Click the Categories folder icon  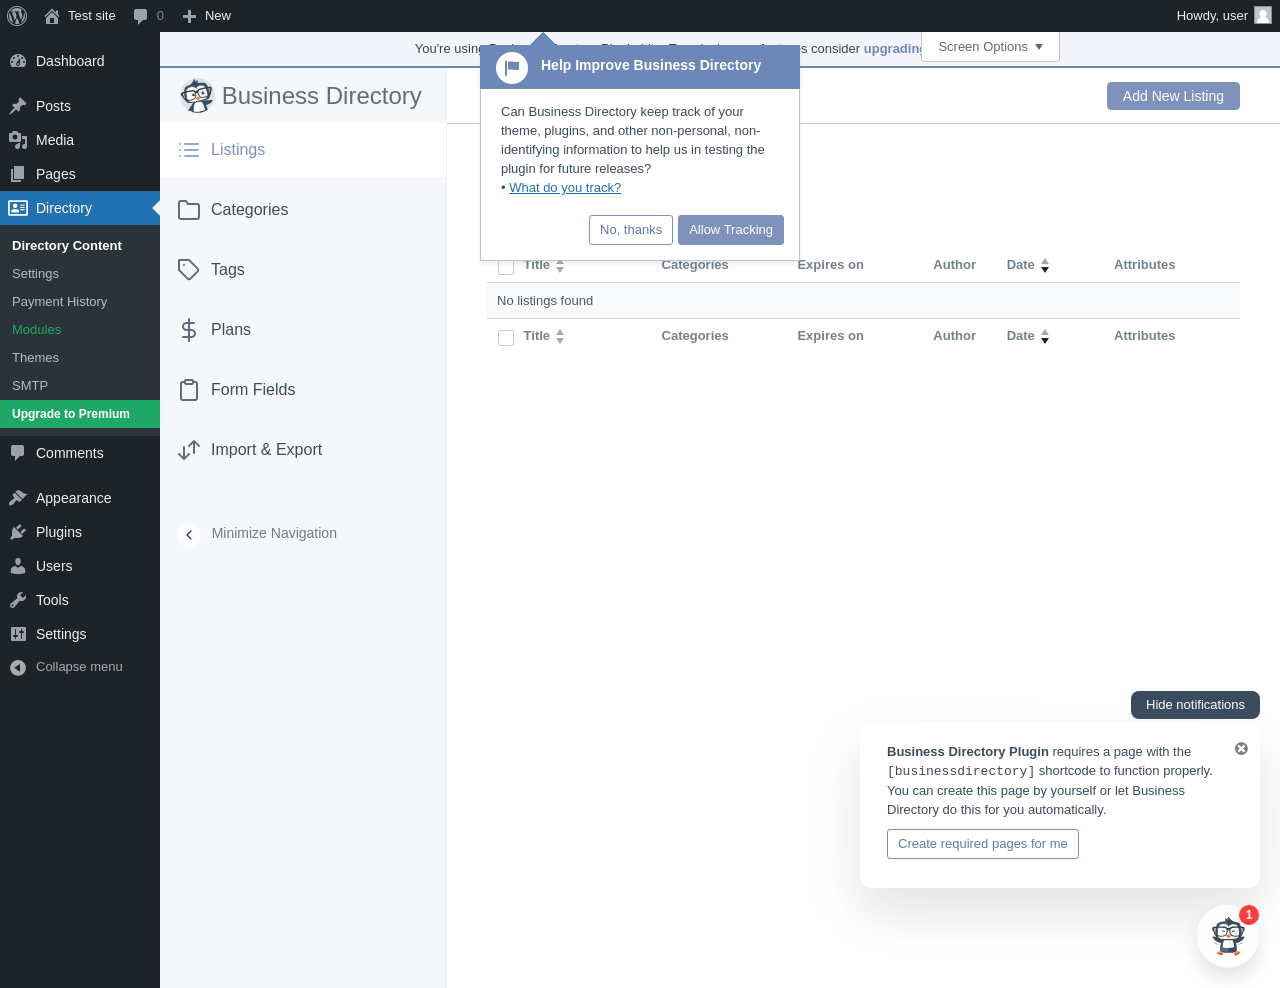[189, 210]
